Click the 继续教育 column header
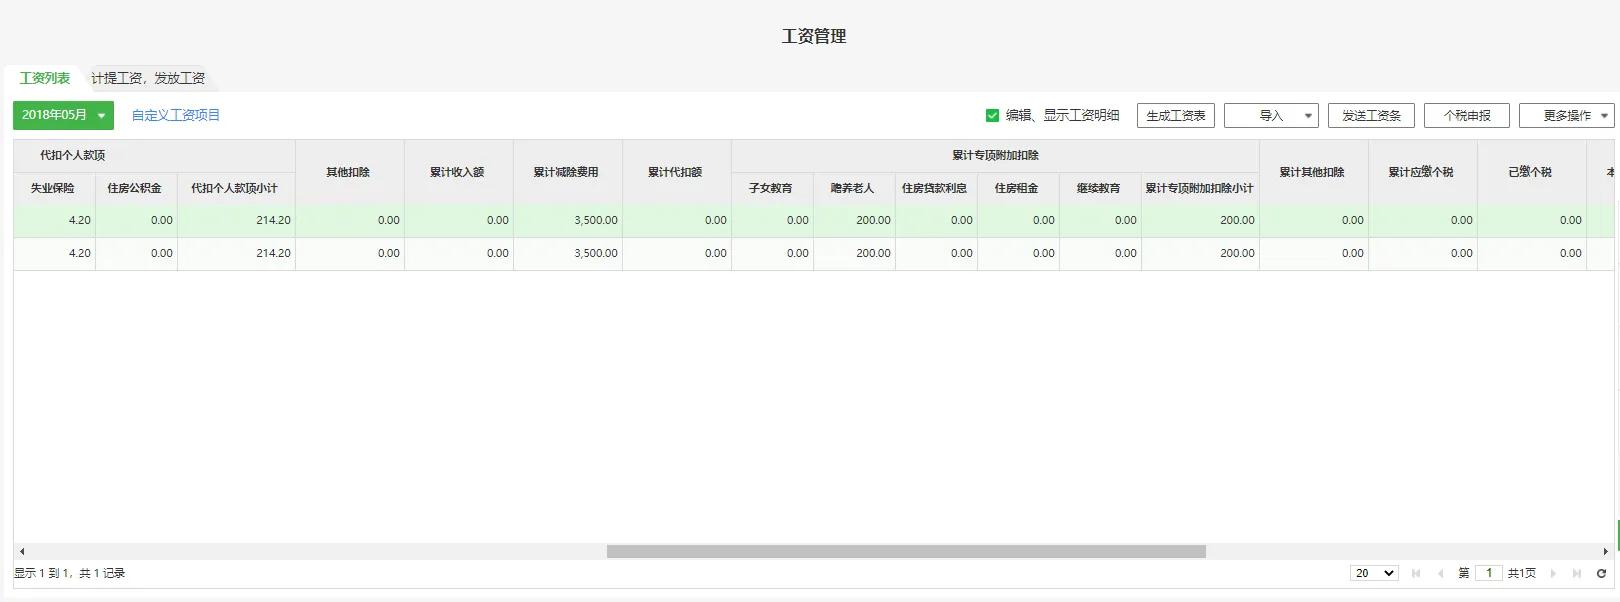 (1100, 188)
